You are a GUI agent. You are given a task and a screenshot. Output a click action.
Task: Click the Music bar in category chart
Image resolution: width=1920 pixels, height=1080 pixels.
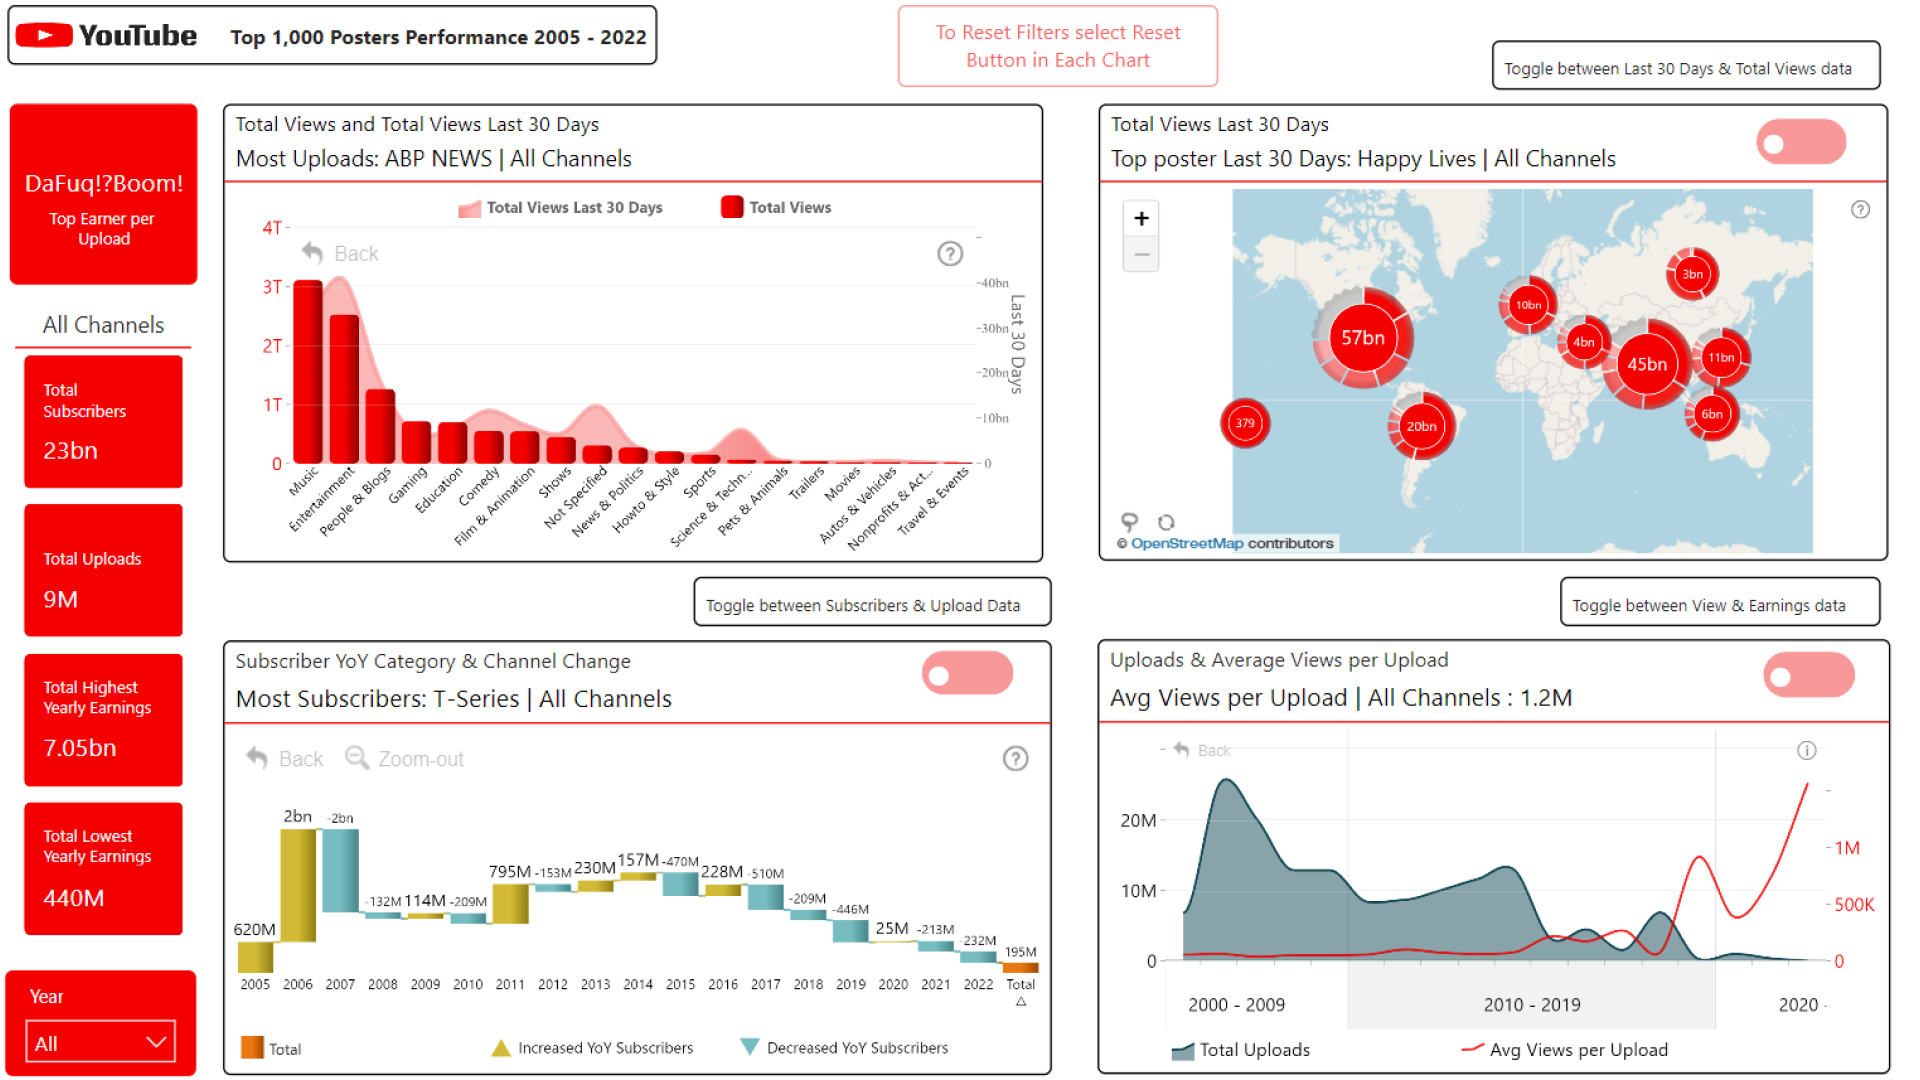pos(308,372)
